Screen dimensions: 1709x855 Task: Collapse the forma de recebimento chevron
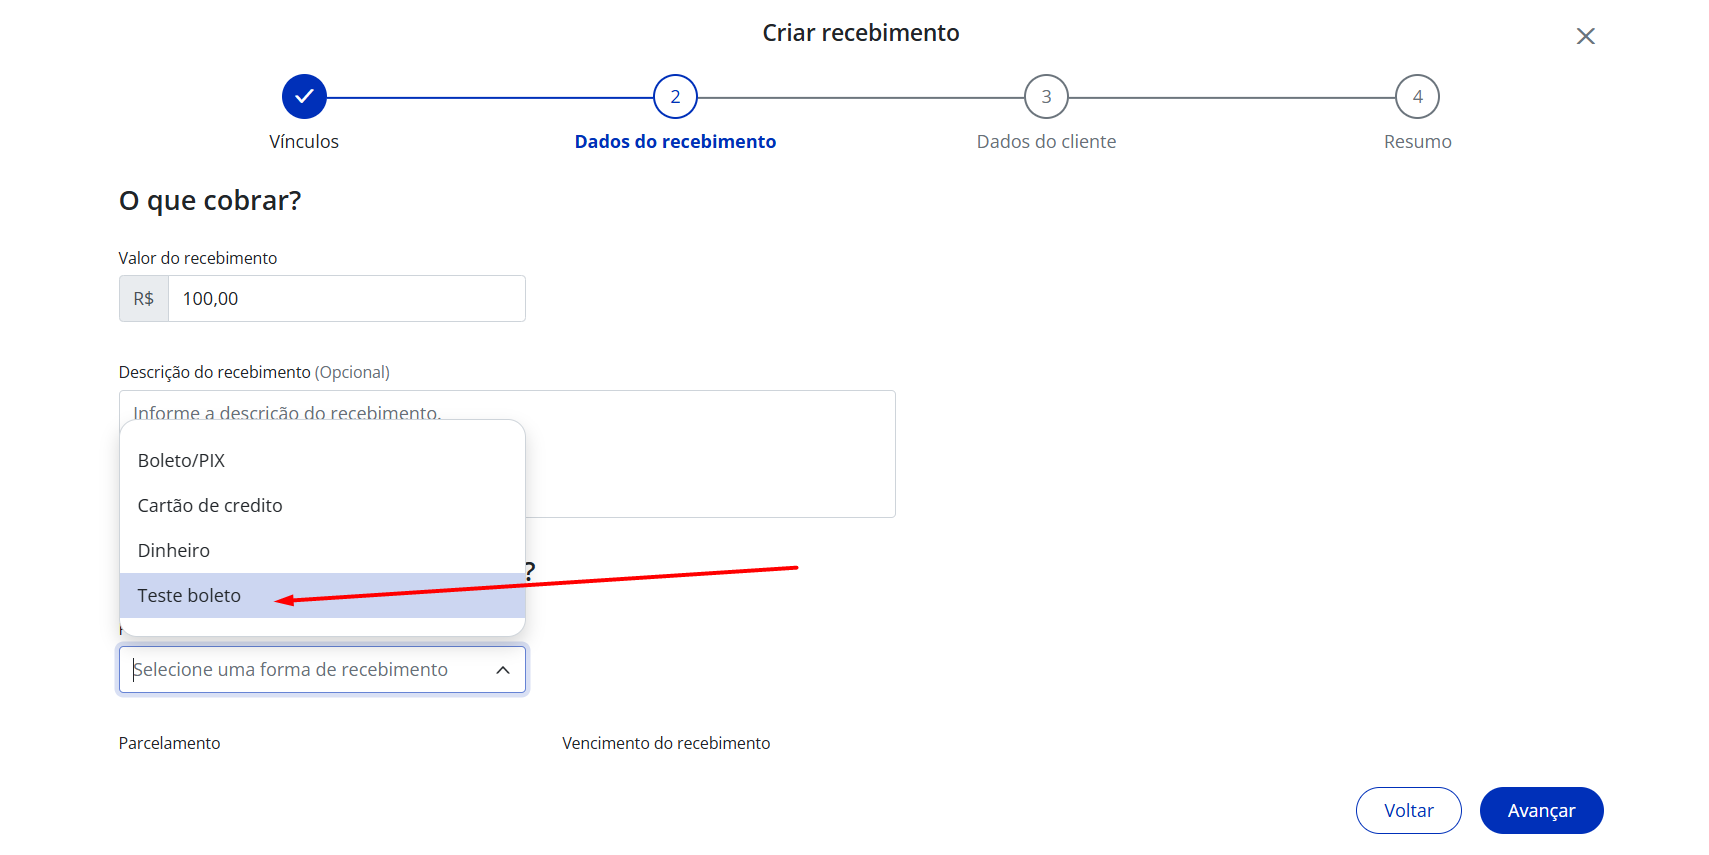click(x=503, y=670)
